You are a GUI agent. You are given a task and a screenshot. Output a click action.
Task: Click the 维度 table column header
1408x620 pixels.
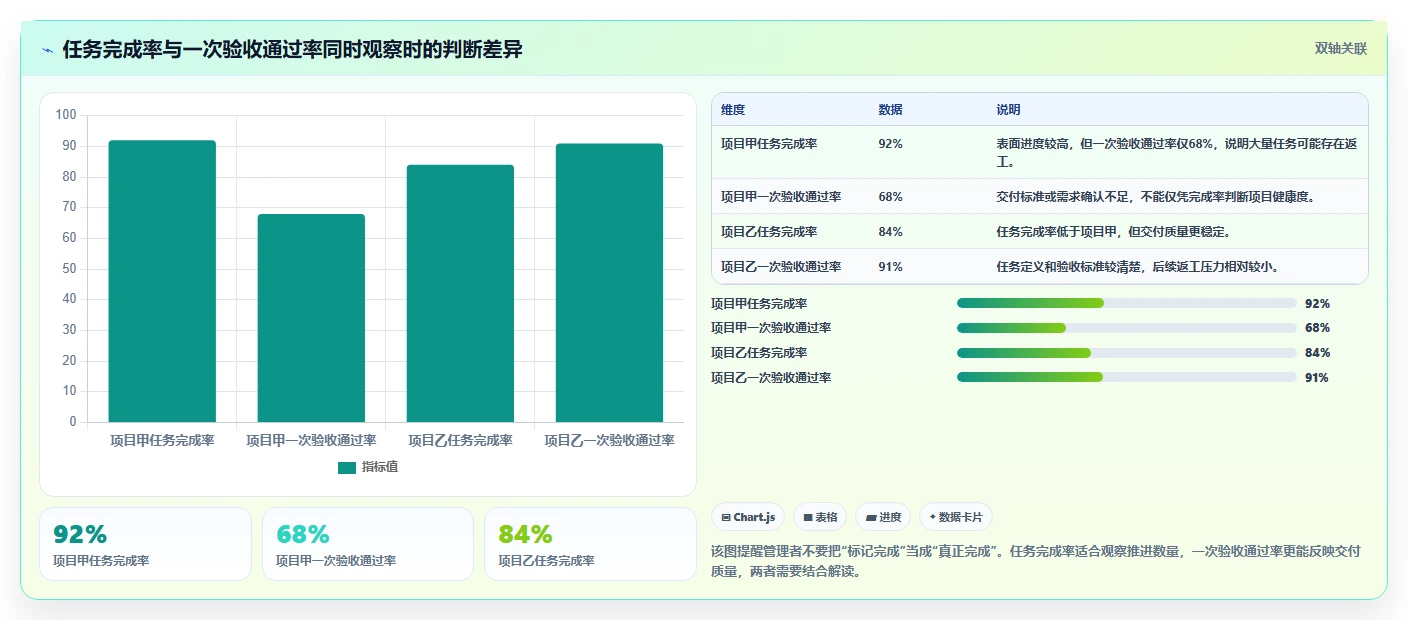click(x=733, y=109)
